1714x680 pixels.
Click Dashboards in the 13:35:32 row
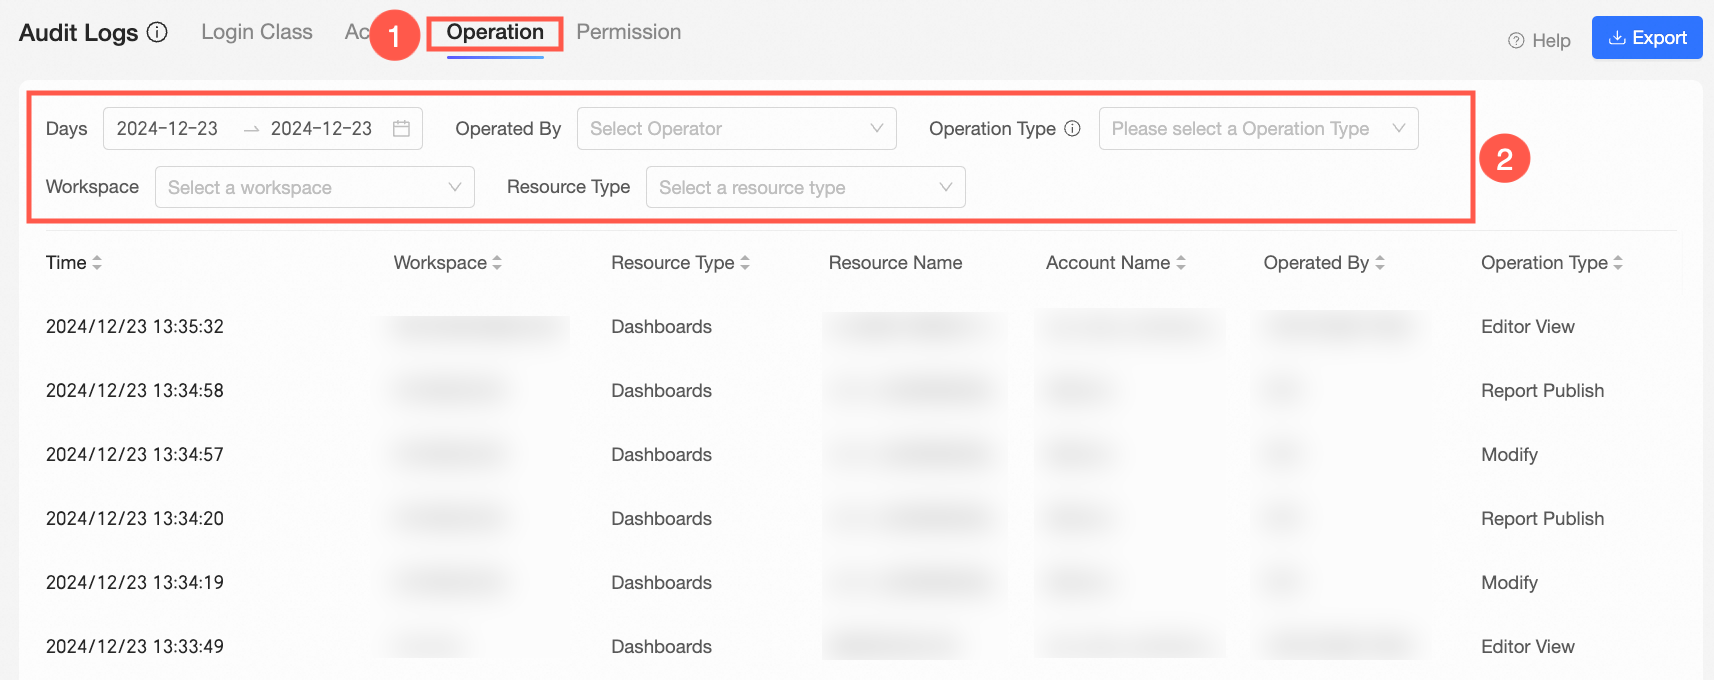pyautogui.click(x=662, y=327)
